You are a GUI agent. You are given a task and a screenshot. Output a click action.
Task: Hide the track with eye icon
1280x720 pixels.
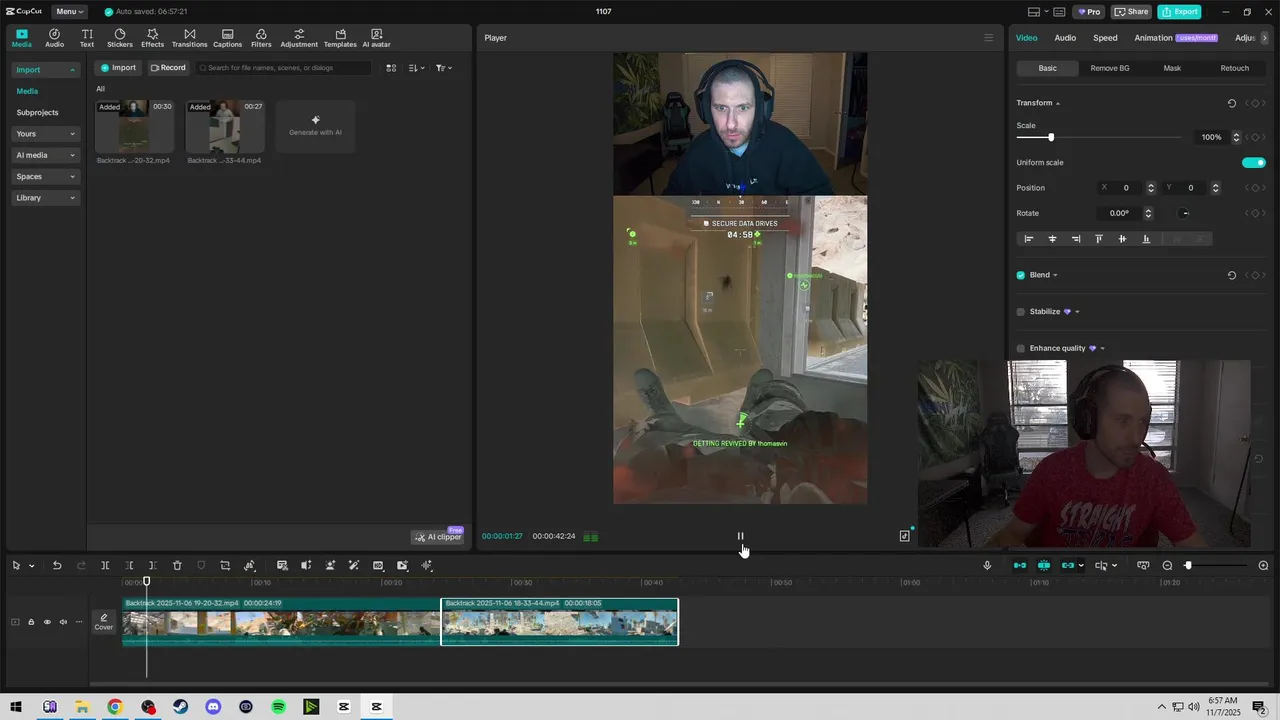47,622
